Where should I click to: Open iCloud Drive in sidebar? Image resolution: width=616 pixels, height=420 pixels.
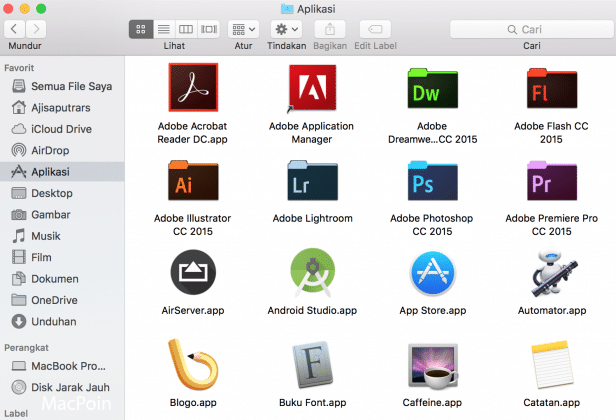point(62,129)
